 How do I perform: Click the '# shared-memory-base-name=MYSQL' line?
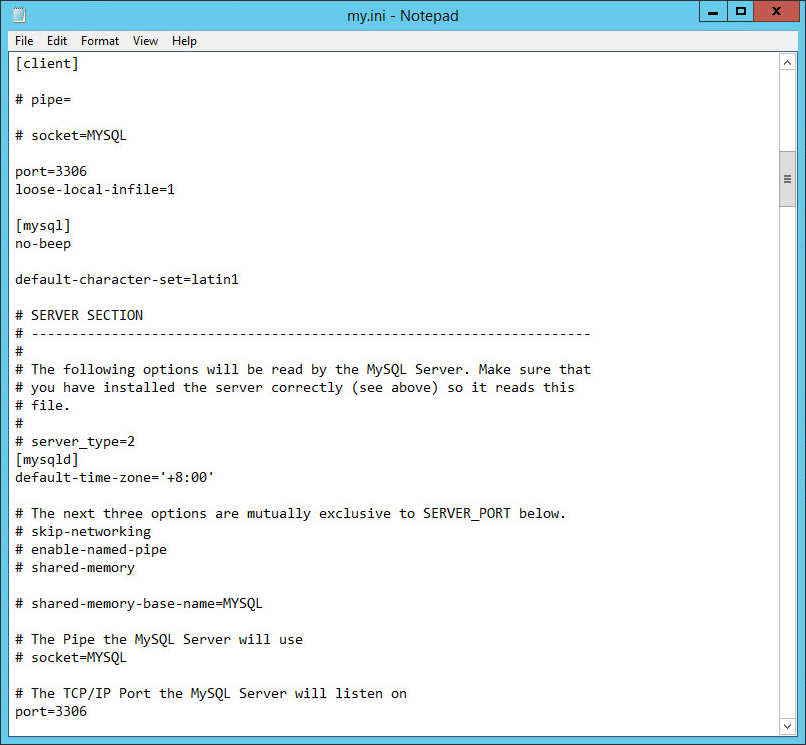coord(138,604)
